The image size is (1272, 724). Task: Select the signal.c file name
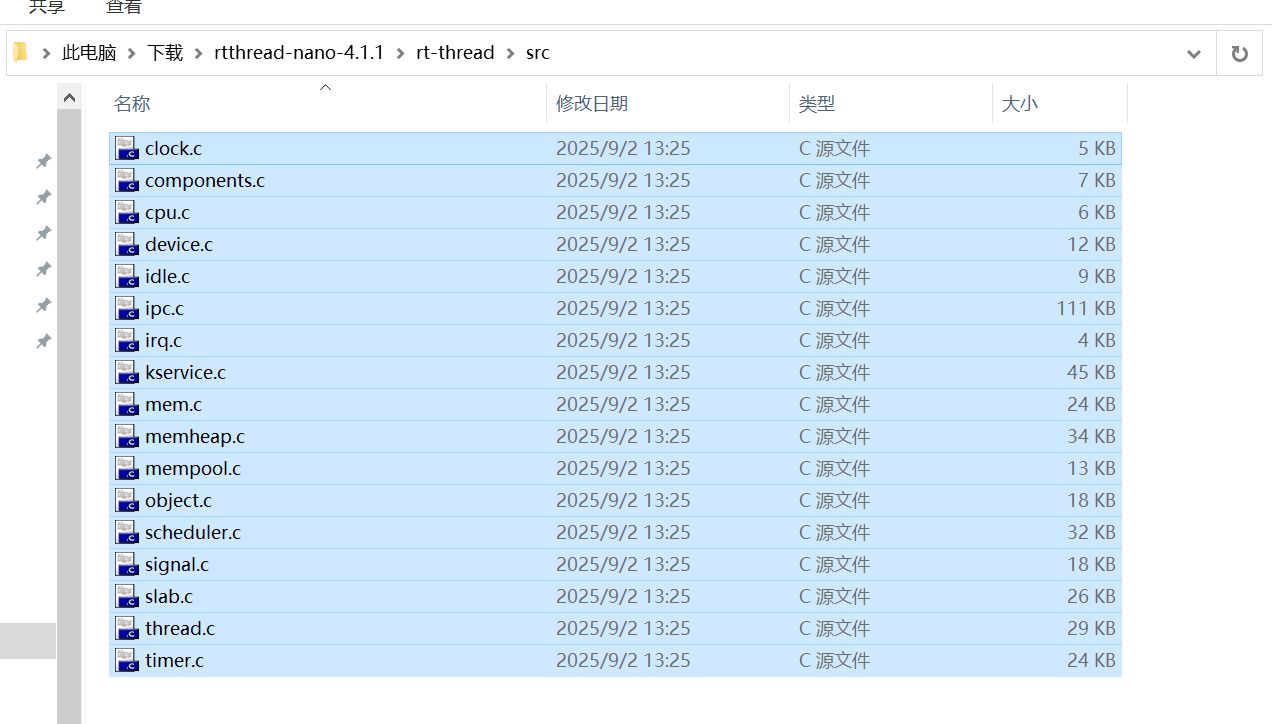(x=177, y=564)
